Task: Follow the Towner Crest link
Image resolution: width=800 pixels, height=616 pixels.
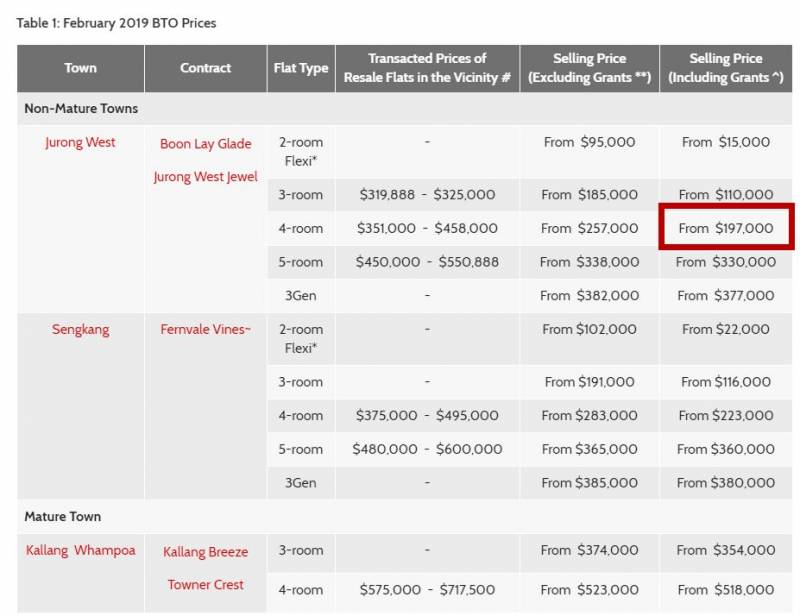Action: (205, 585)
